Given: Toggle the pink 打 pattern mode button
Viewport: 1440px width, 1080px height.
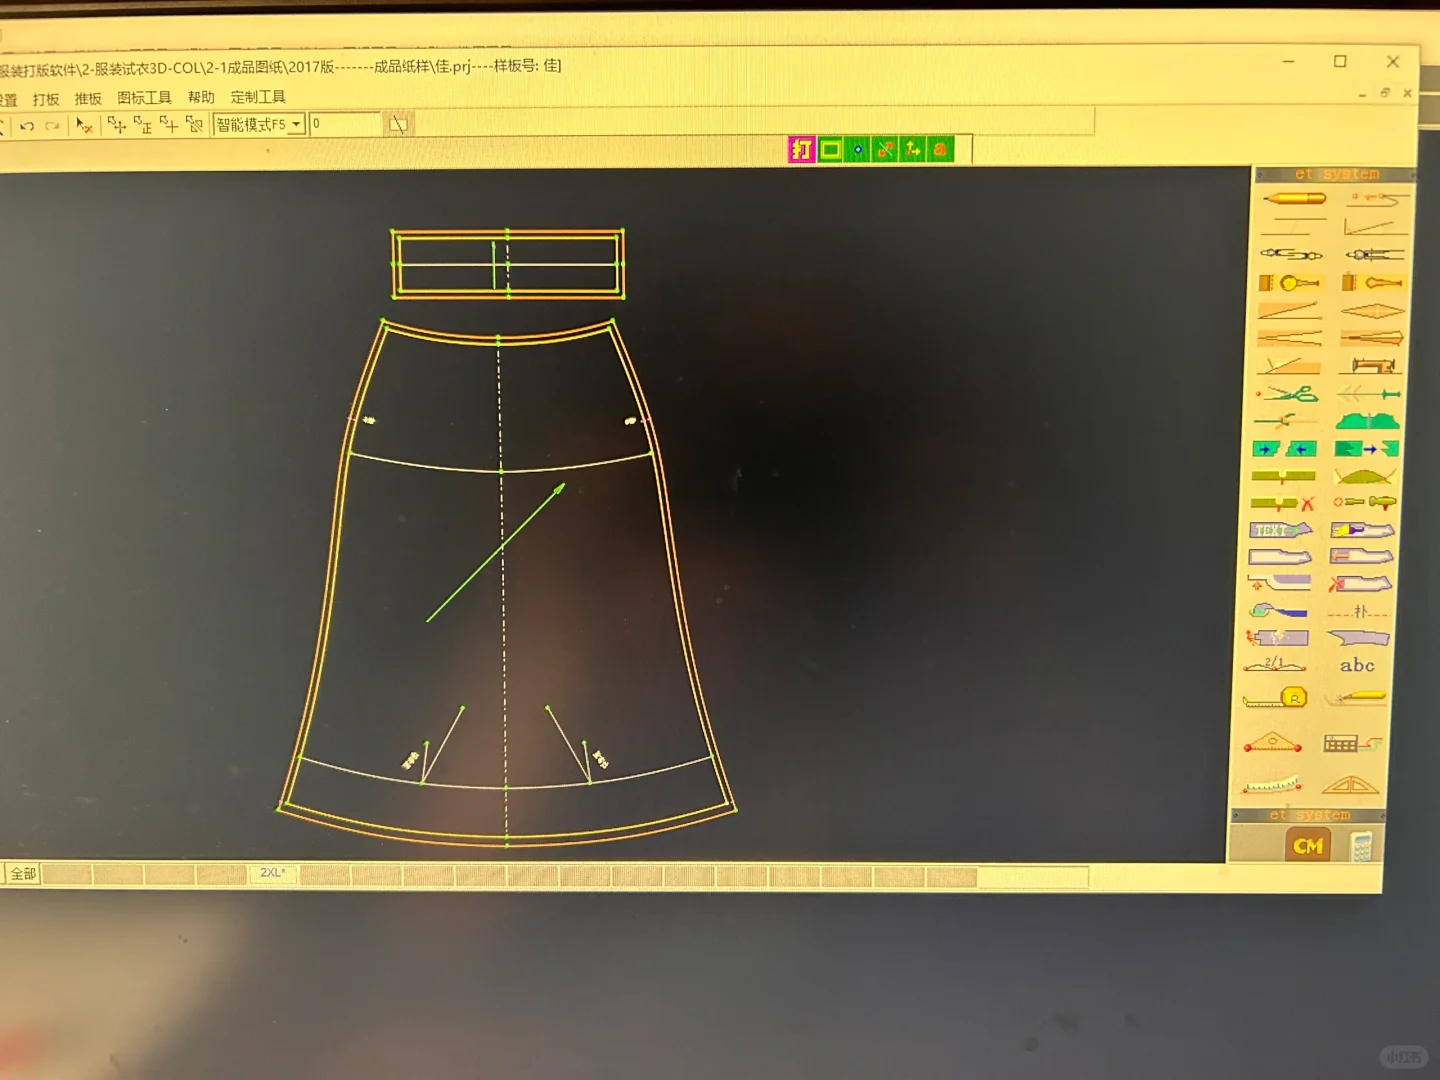Looking at the screenshot, I should (801, 150).
